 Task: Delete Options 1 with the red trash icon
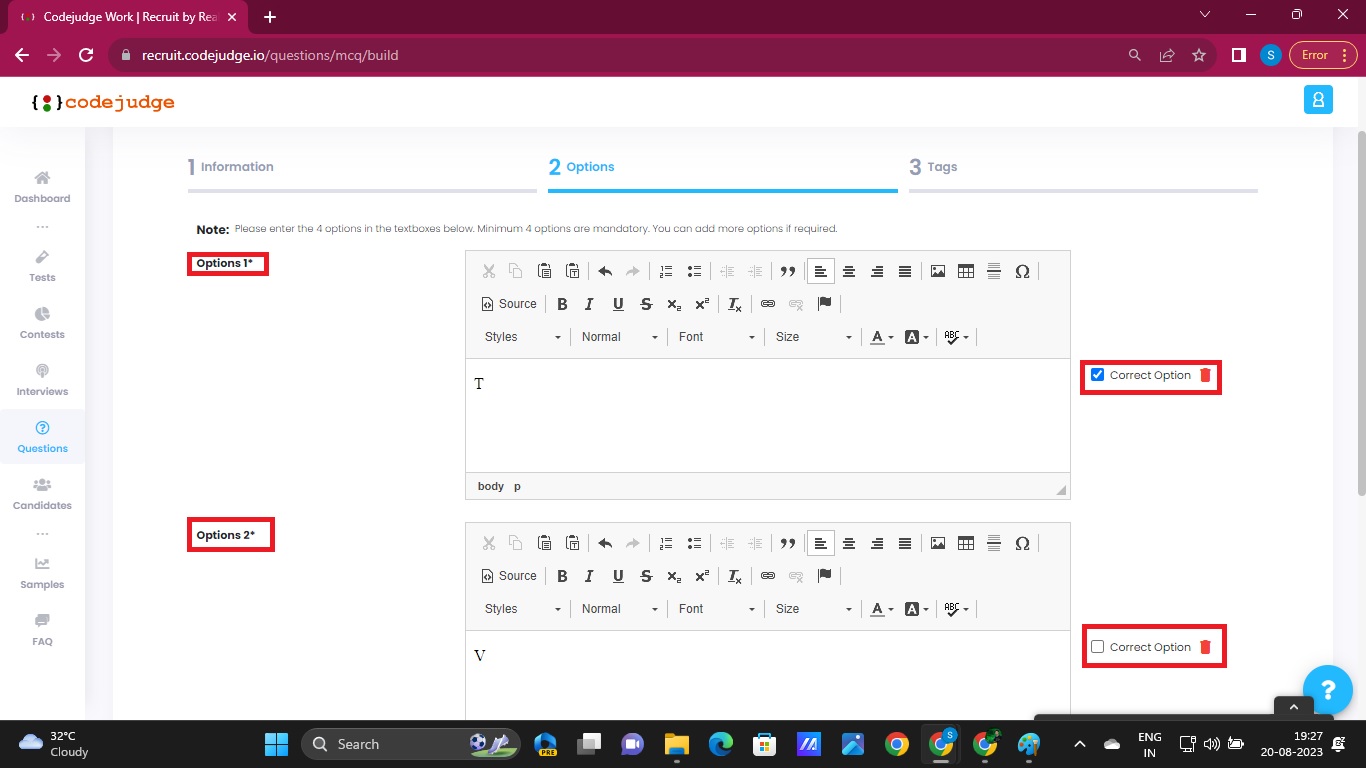coord(1205,375)
